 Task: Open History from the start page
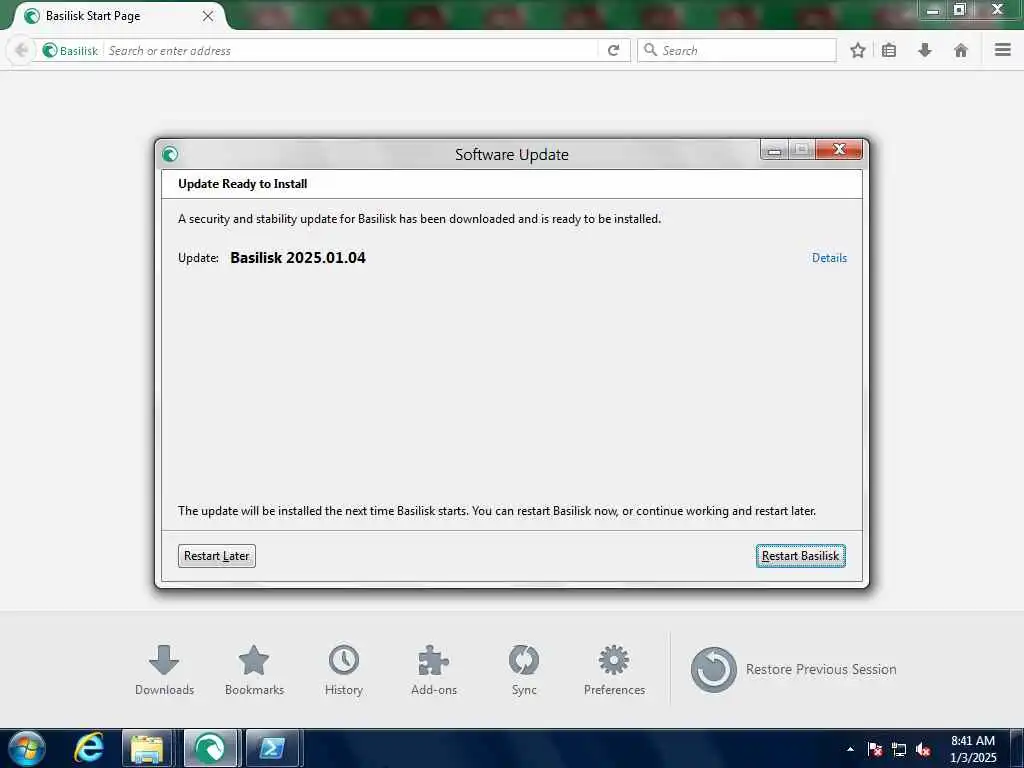(344, 670)
